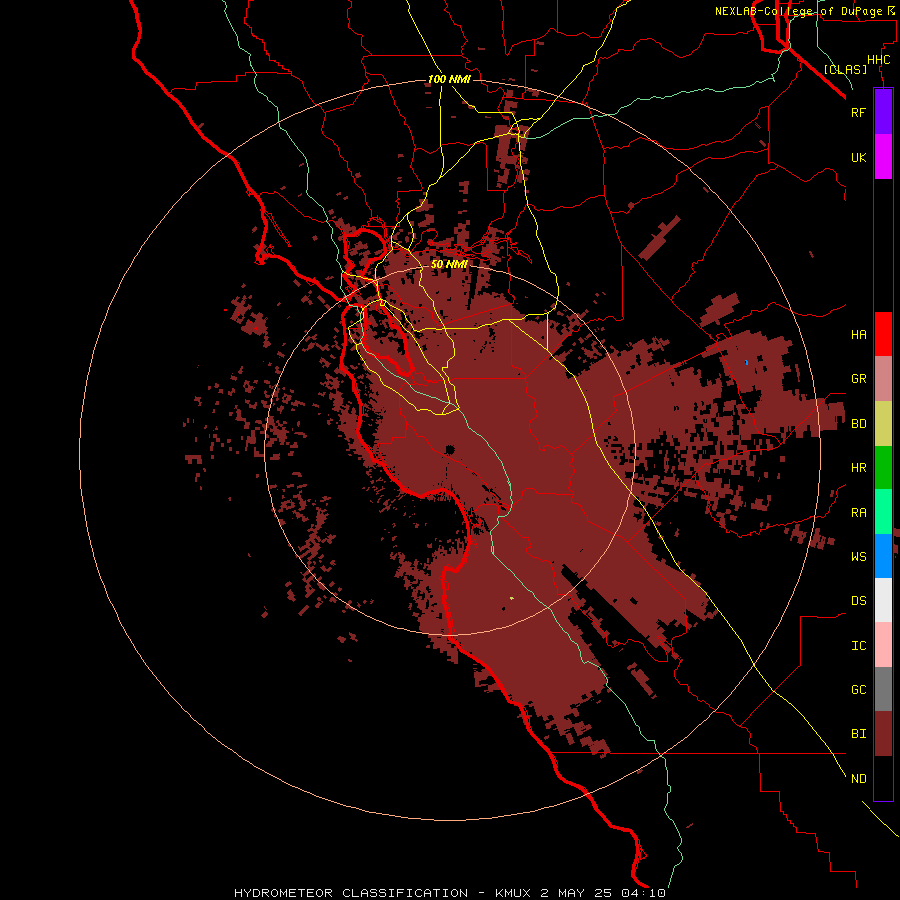Click the WS legend label

point(859,556)
